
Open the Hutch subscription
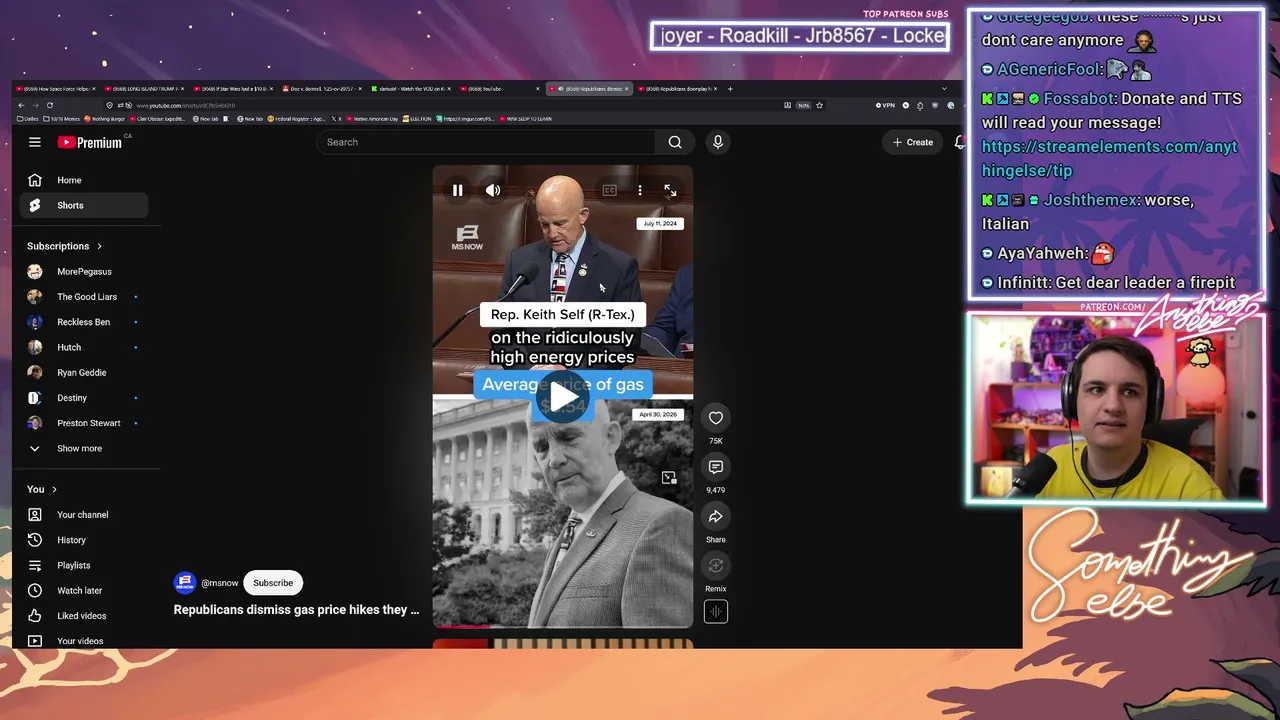pos(84,347)
